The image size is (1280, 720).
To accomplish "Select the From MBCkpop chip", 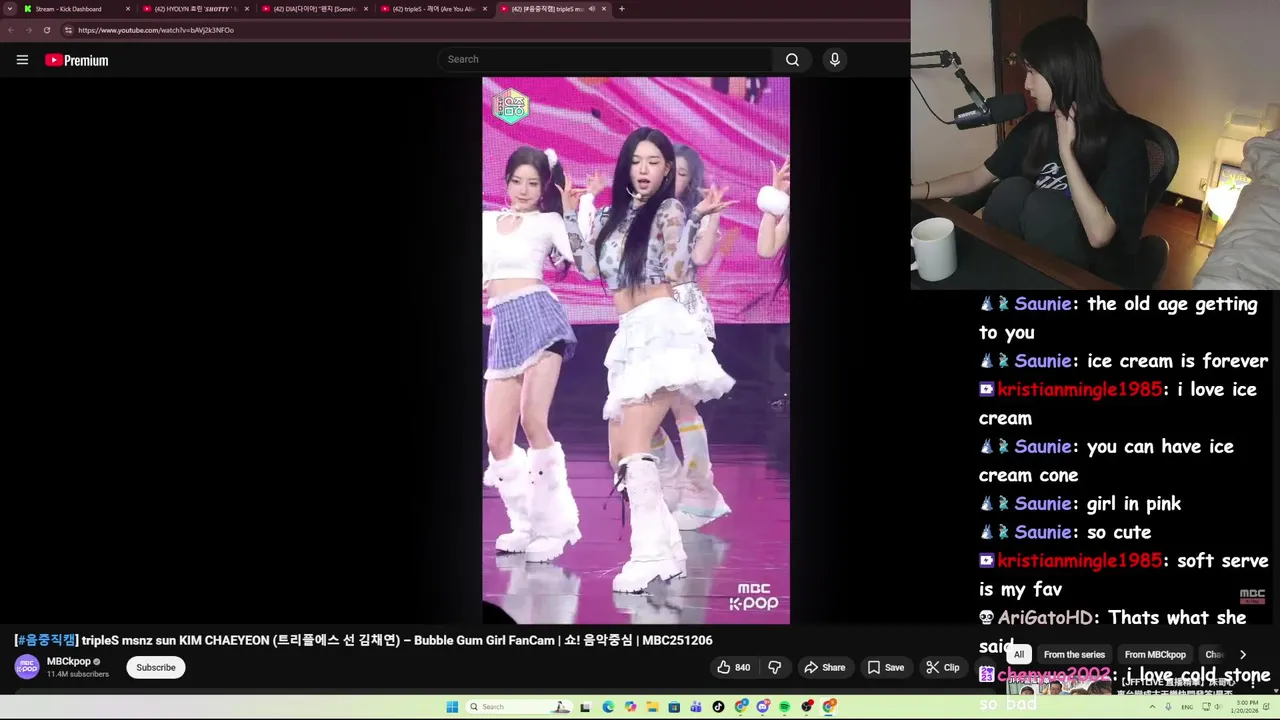I will coord(1155,655).
